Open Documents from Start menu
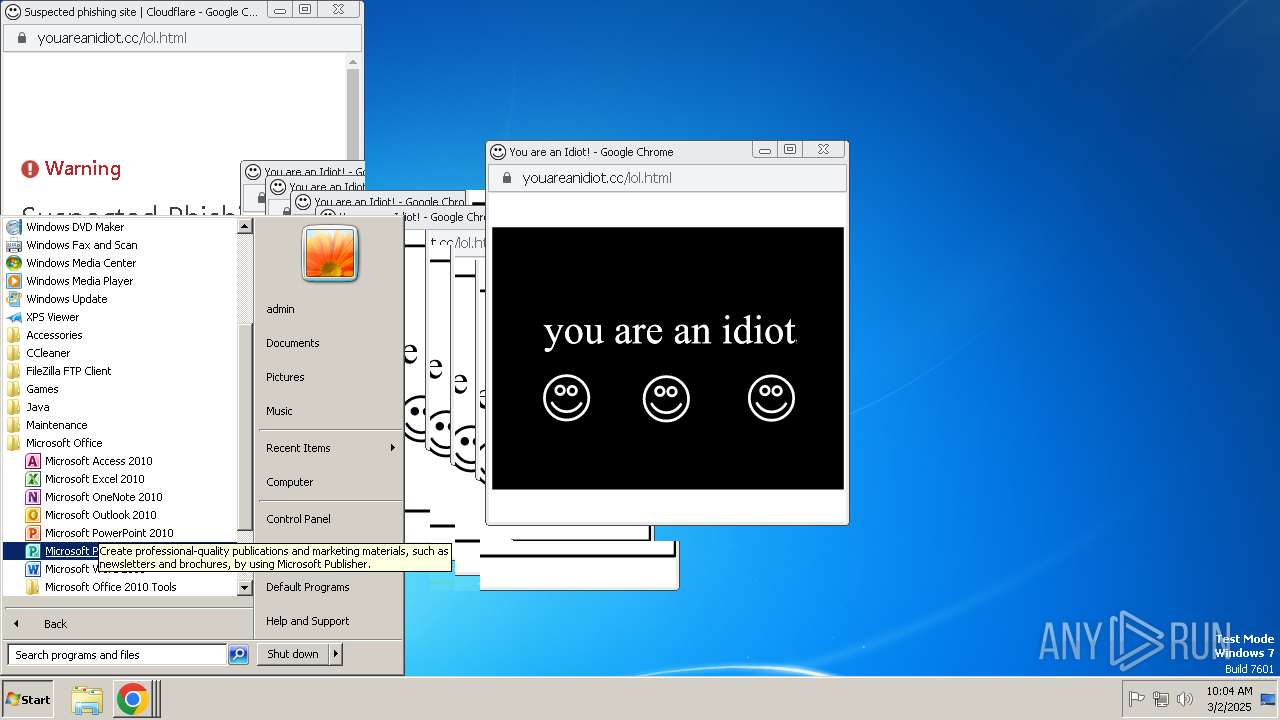The image size is (1280, 720). pos(292,343)
